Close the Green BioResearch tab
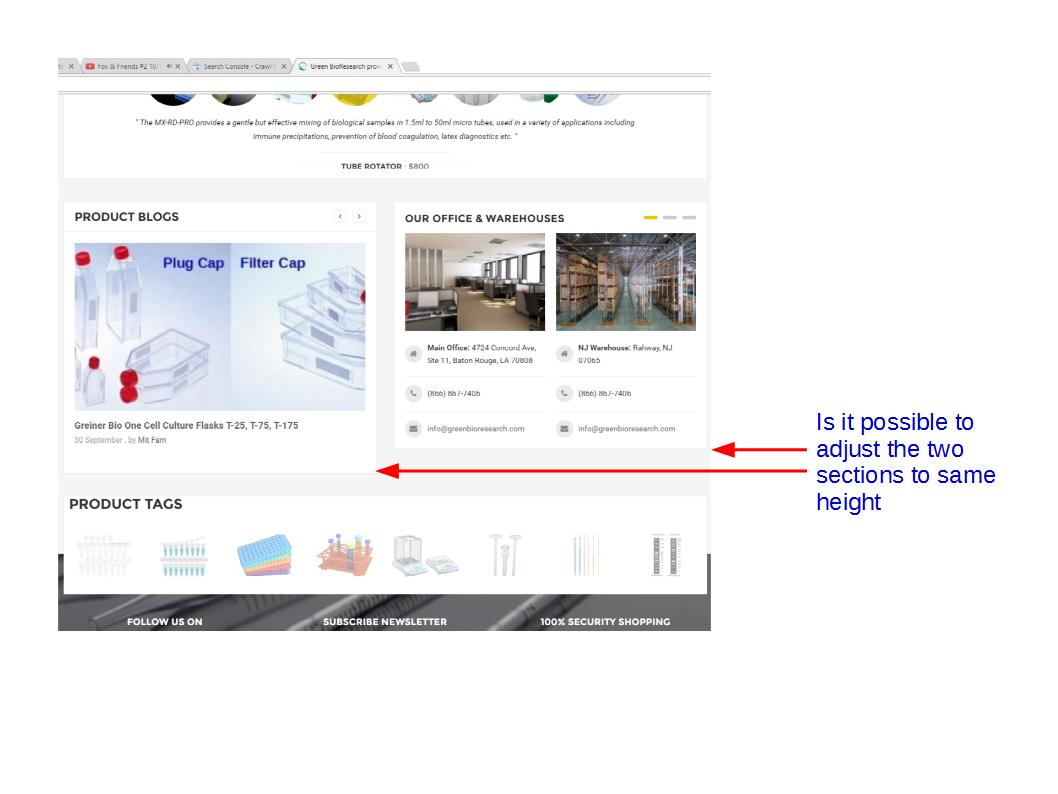This screenshot has width=1058, height=794. 391,67
